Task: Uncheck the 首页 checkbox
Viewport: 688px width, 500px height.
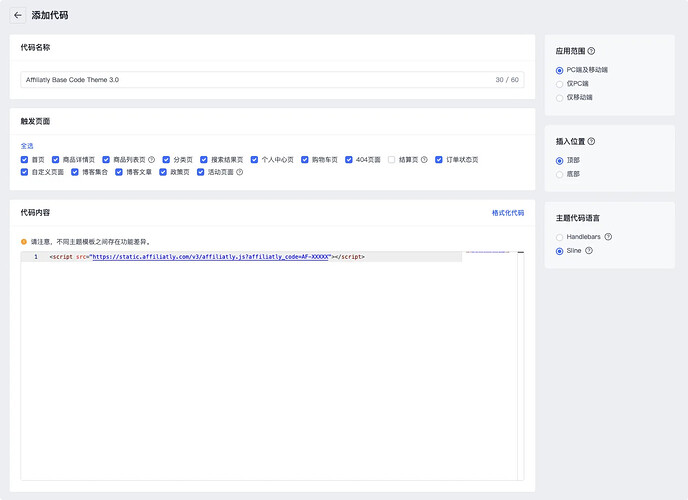Action: coord(24,160)
